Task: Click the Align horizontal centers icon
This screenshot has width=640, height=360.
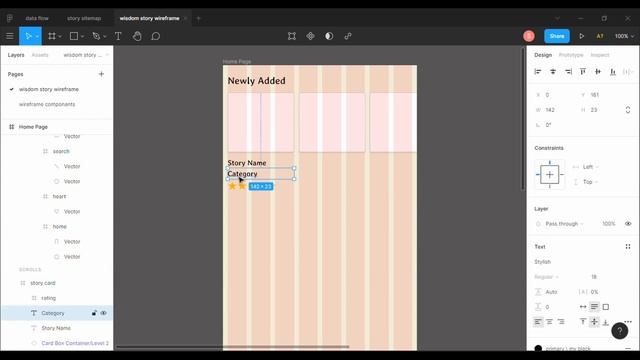Action: (x=553, y=71)
